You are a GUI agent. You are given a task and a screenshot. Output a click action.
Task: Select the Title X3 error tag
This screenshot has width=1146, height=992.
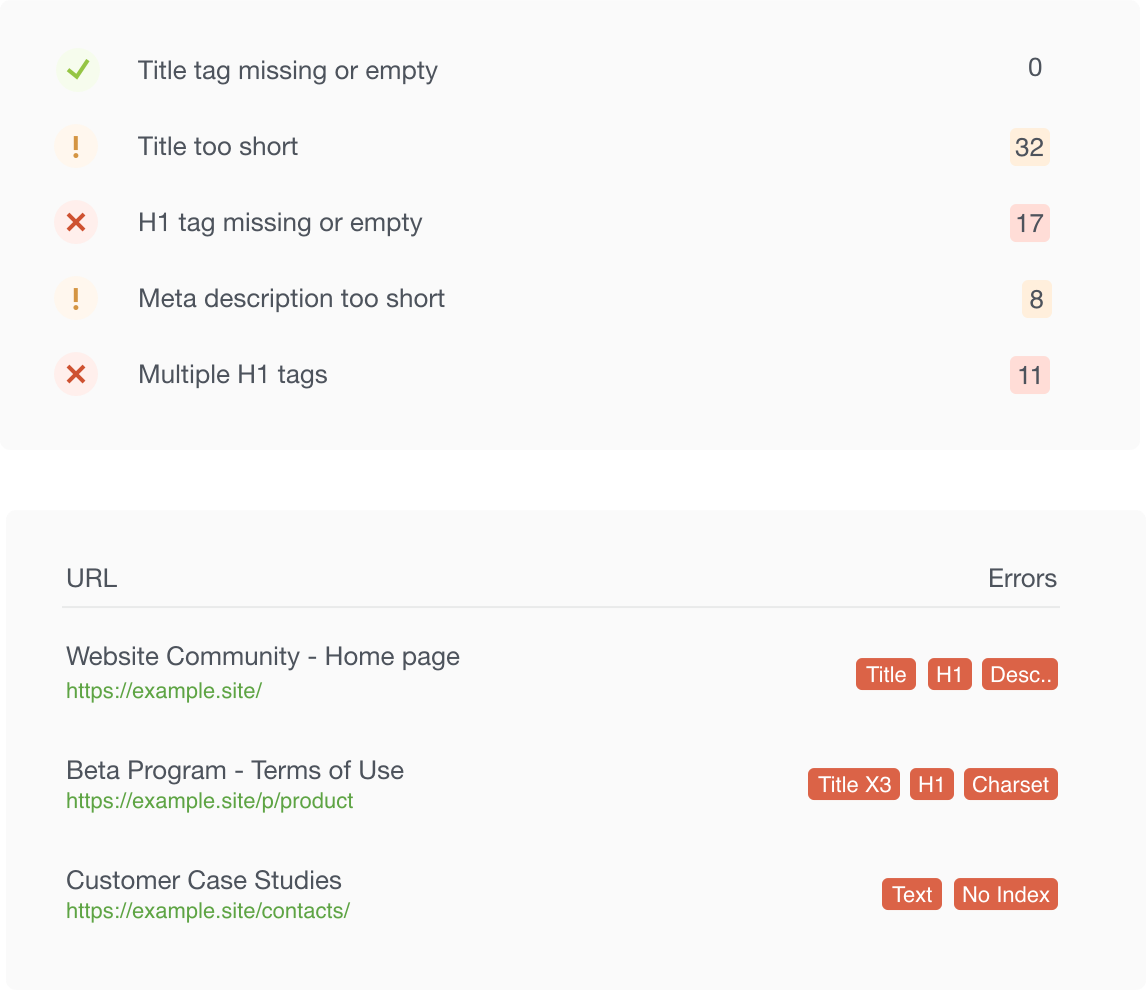853,785
